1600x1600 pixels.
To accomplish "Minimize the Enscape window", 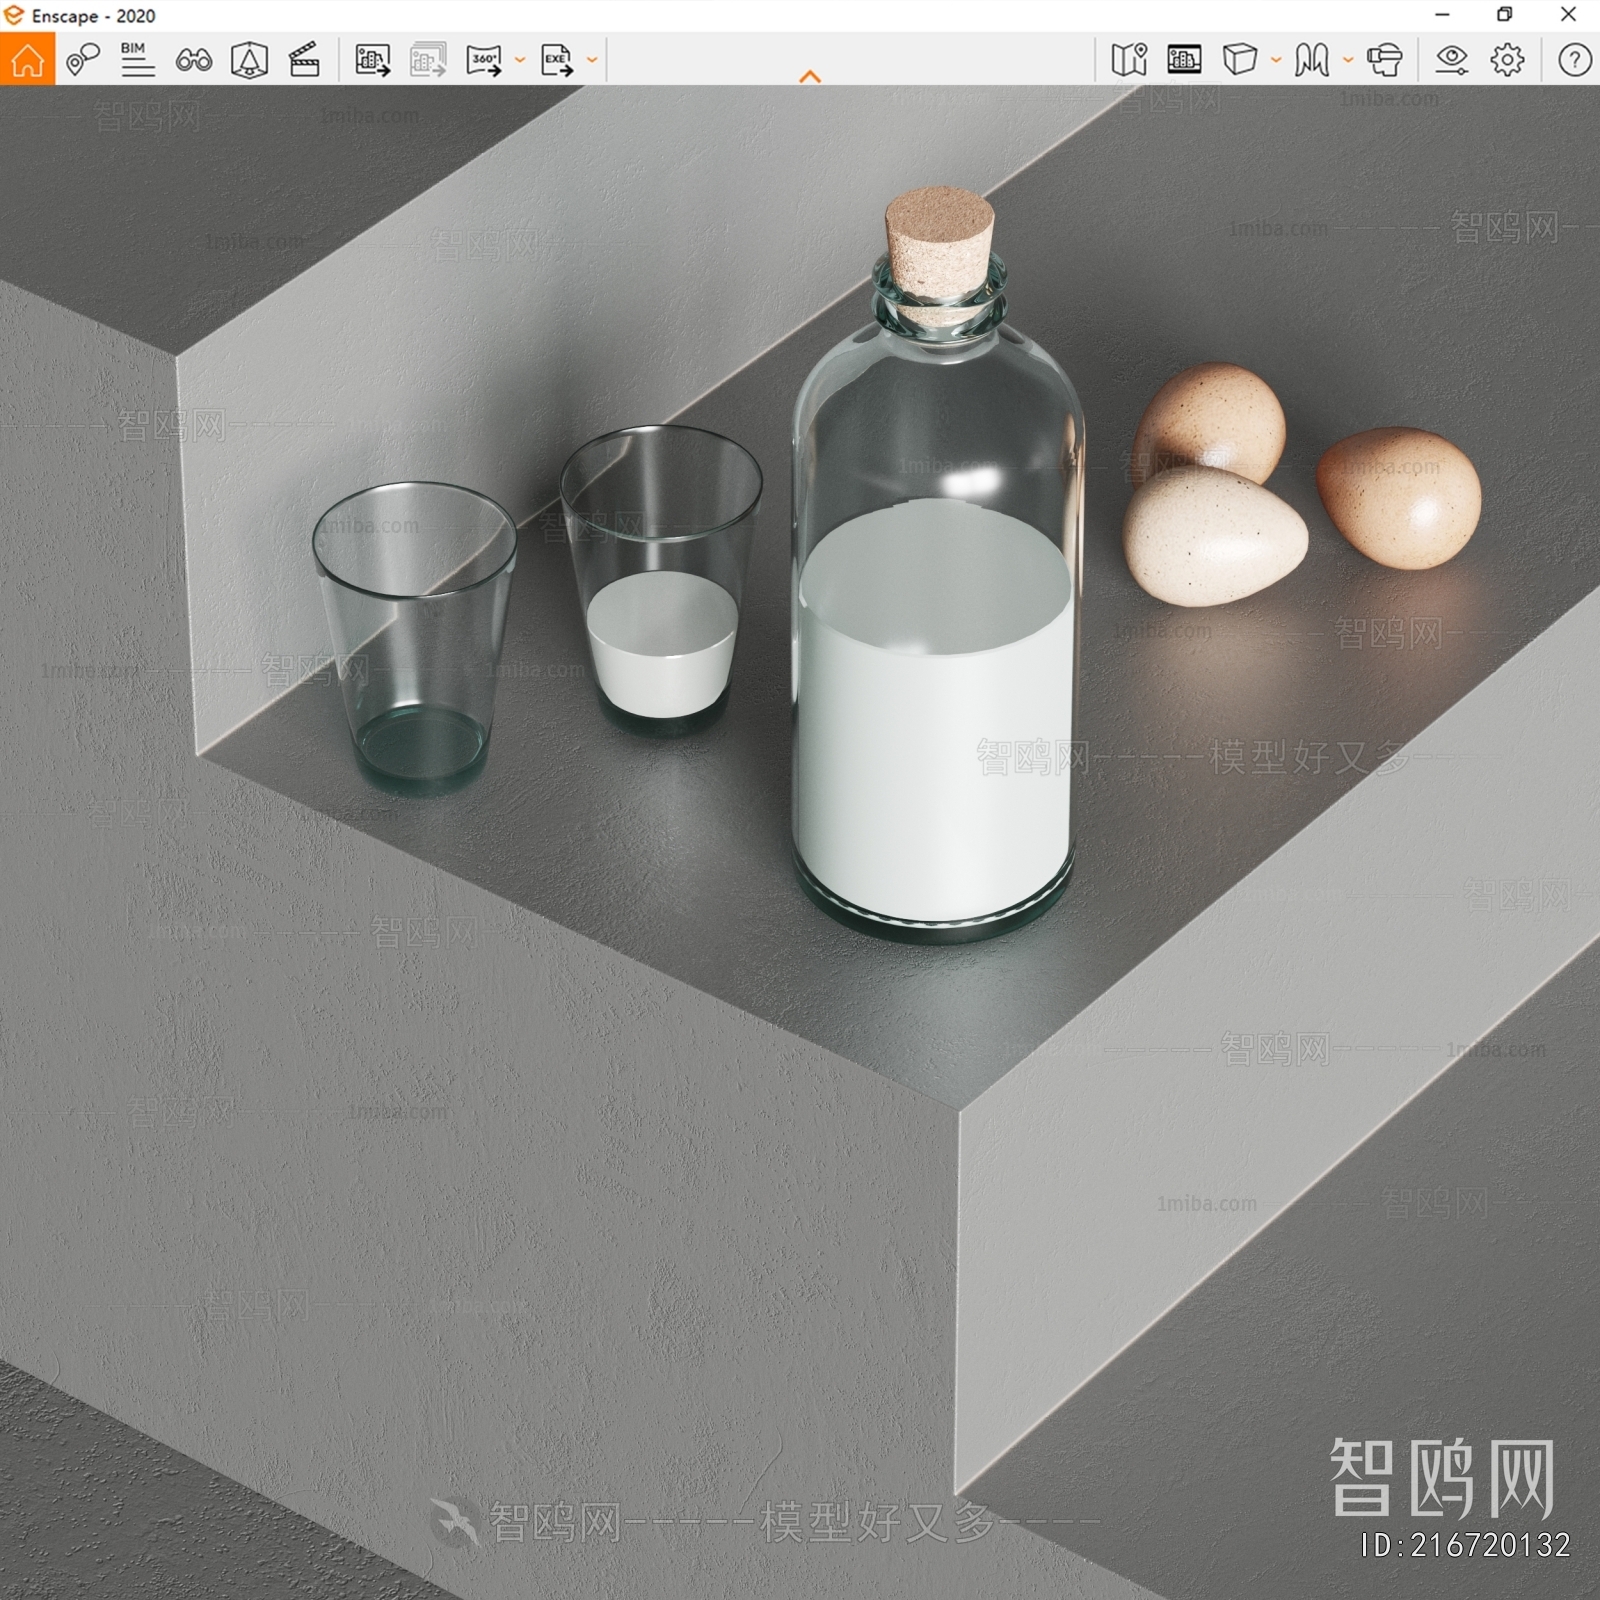I will (x=1442, y=15).
